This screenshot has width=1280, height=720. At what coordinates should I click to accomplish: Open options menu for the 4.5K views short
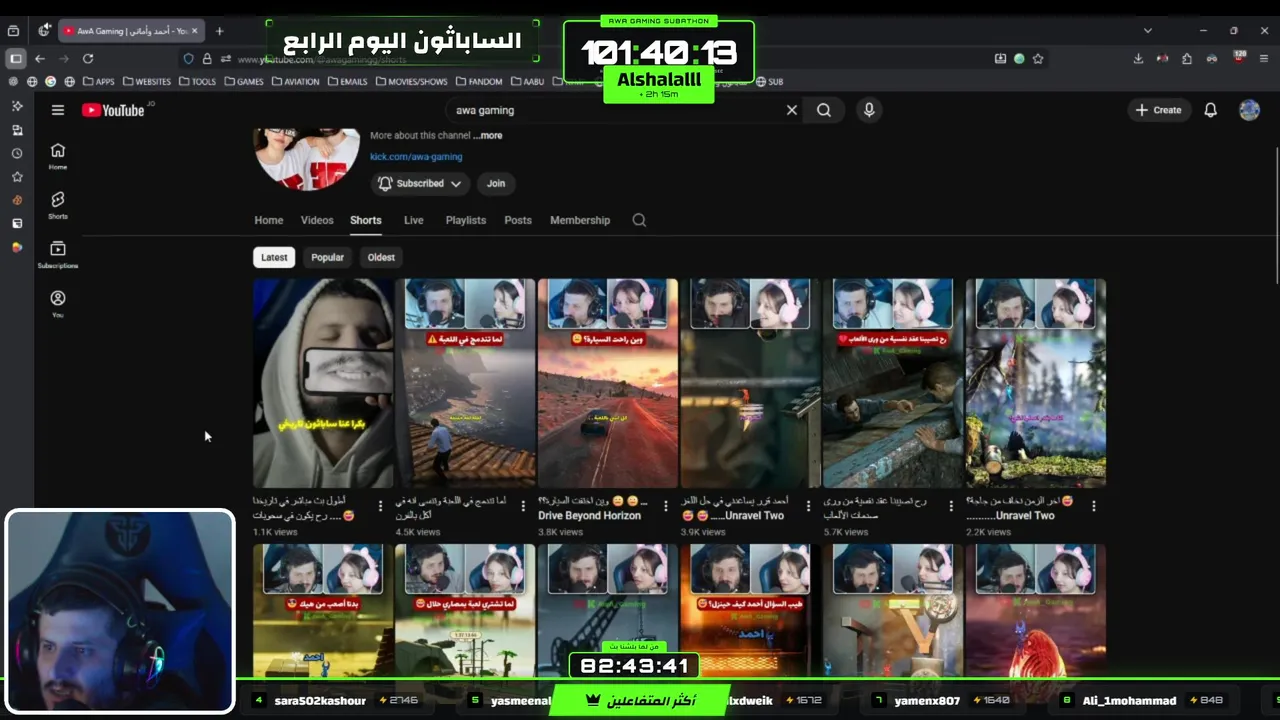(x=523, y=507)
